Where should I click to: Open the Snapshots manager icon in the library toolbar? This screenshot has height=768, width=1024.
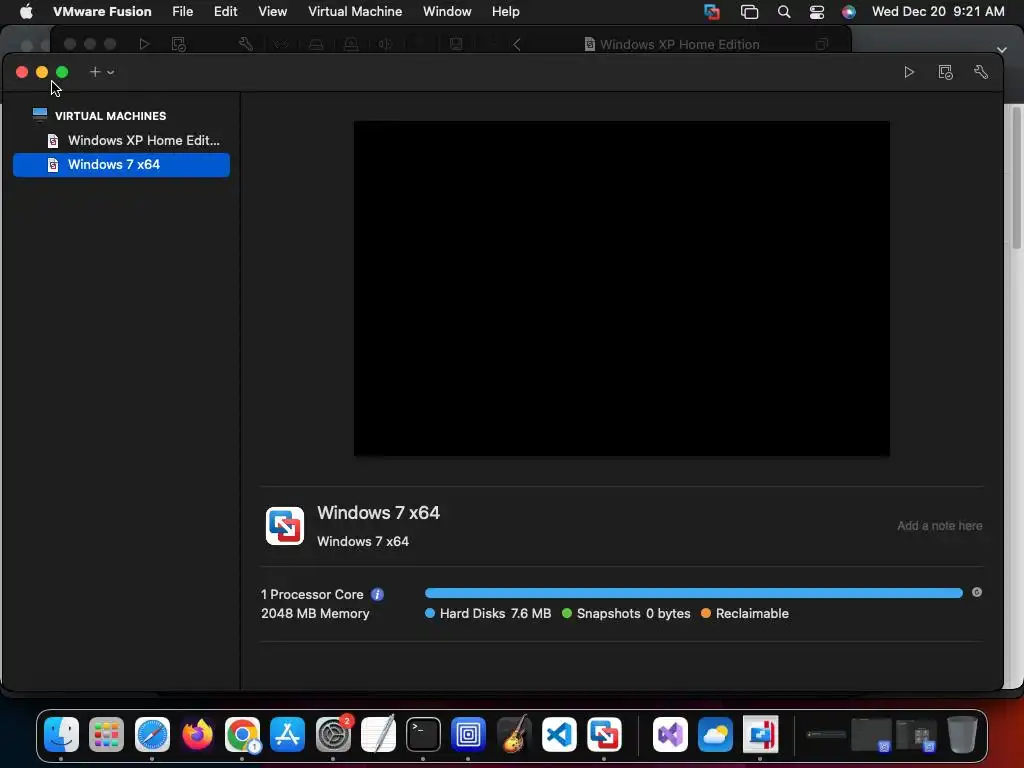[x=945, y=72]
